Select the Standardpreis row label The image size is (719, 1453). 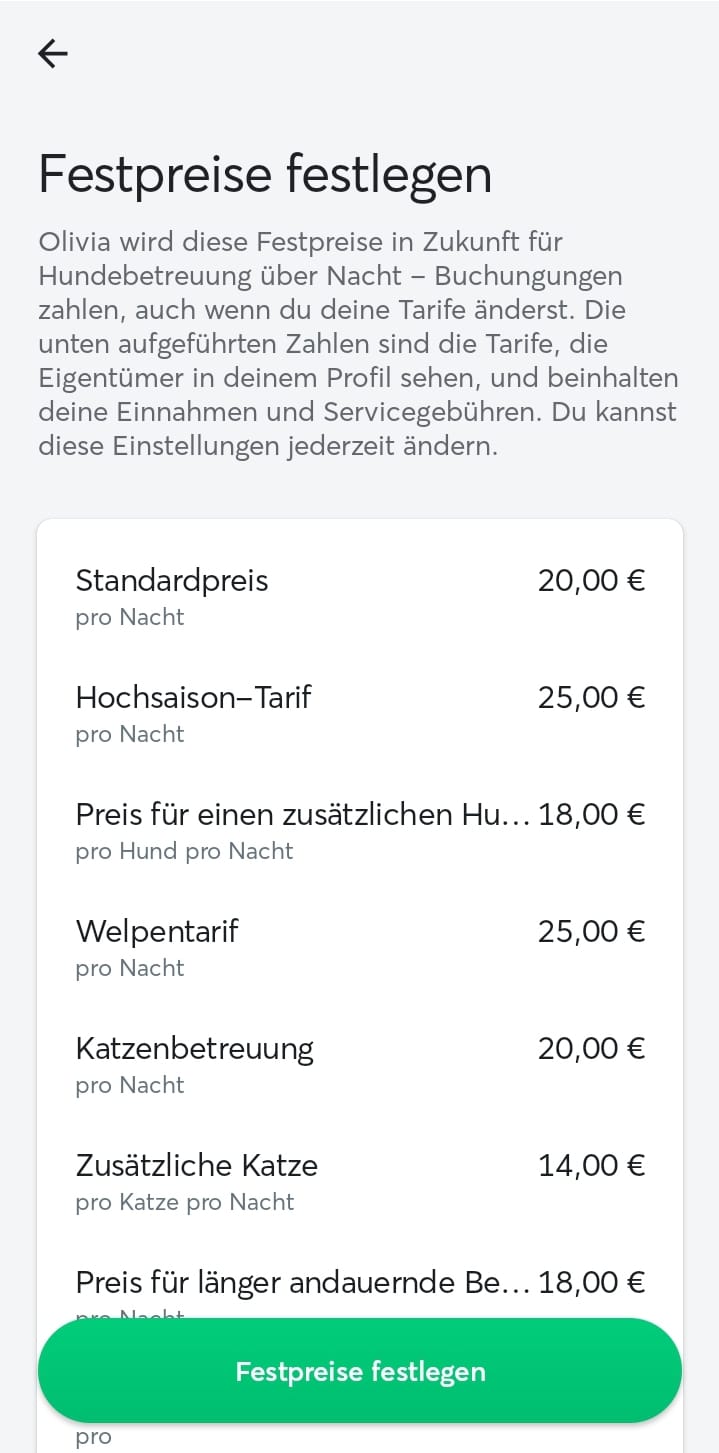pyautogui.click(x=172, y=581)
